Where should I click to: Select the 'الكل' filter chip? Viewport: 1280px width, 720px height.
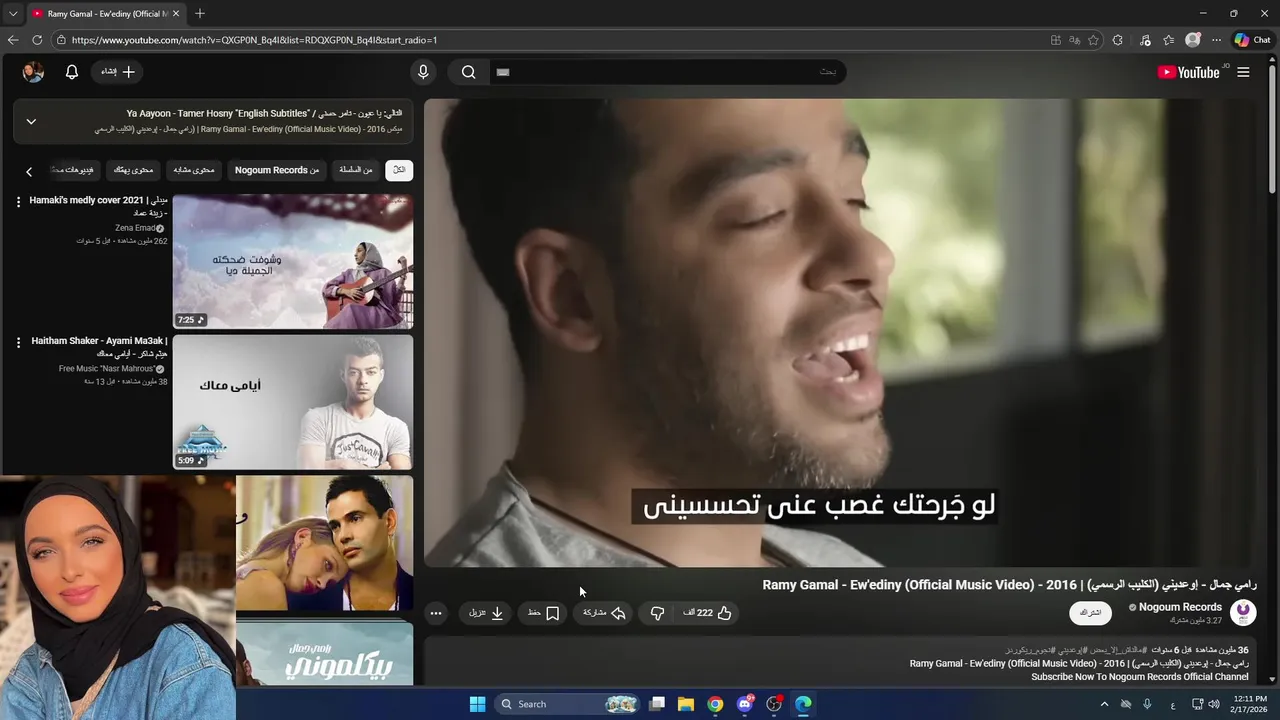click(399, 170)
